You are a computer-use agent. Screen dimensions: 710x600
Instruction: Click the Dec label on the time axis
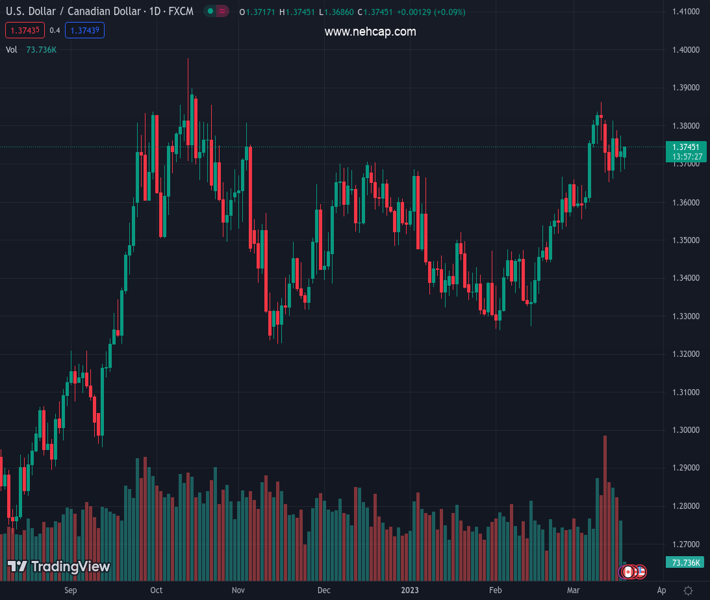pyautogui.click(x=323, y=591)
